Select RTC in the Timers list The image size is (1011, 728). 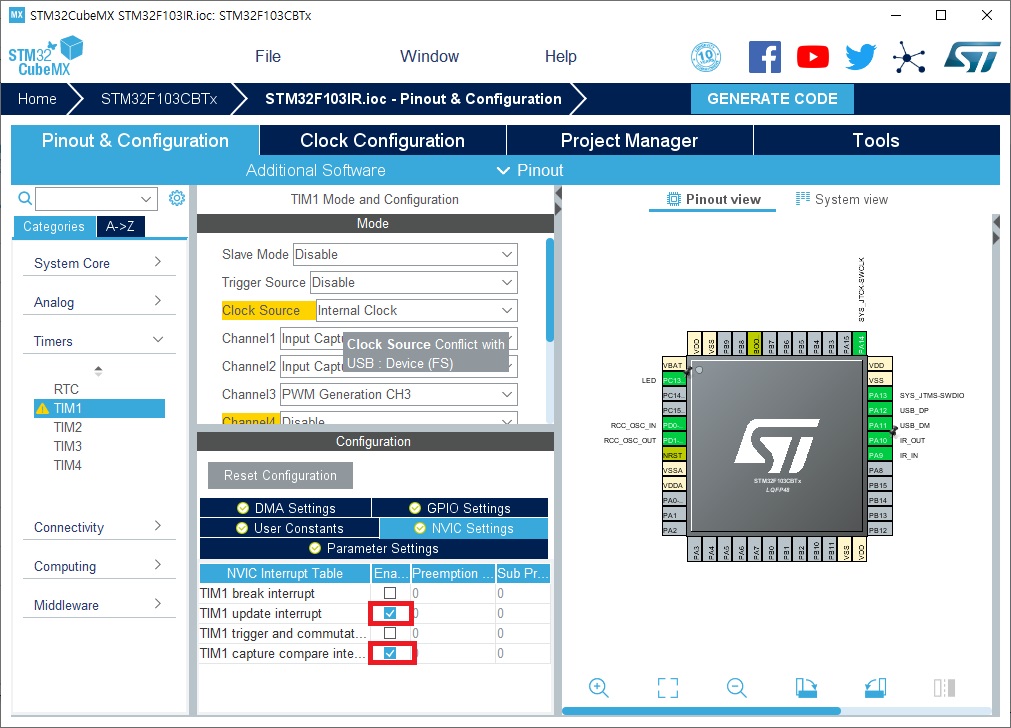[66, 389]
